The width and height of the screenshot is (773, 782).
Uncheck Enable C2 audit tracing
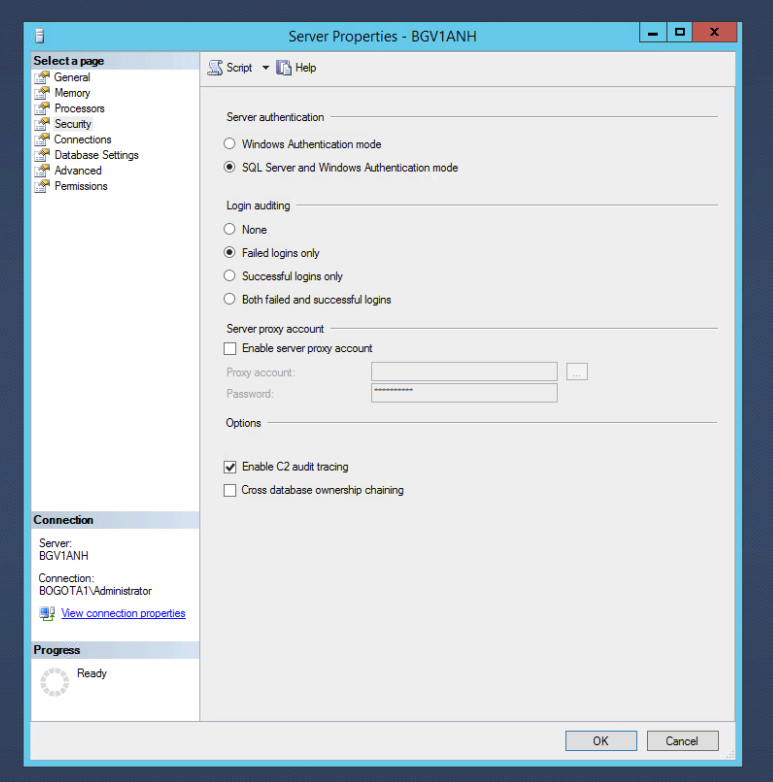(230, 467)
